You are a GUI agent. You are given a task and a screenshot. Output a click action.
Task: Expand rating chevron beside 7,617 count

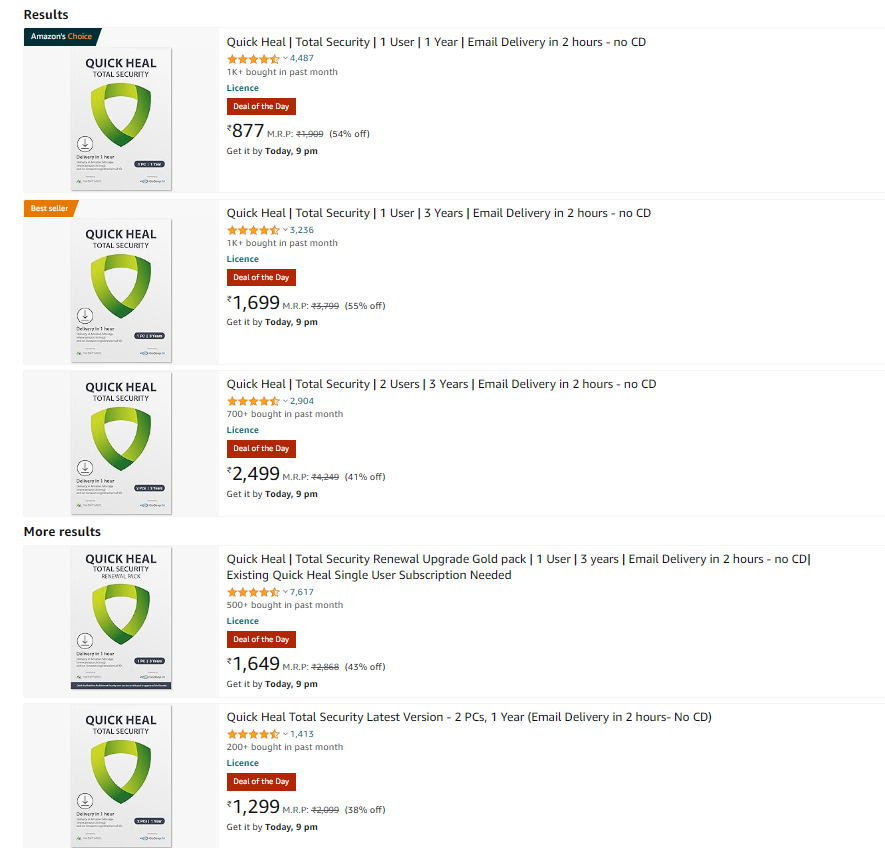click(x=285, y=592)
